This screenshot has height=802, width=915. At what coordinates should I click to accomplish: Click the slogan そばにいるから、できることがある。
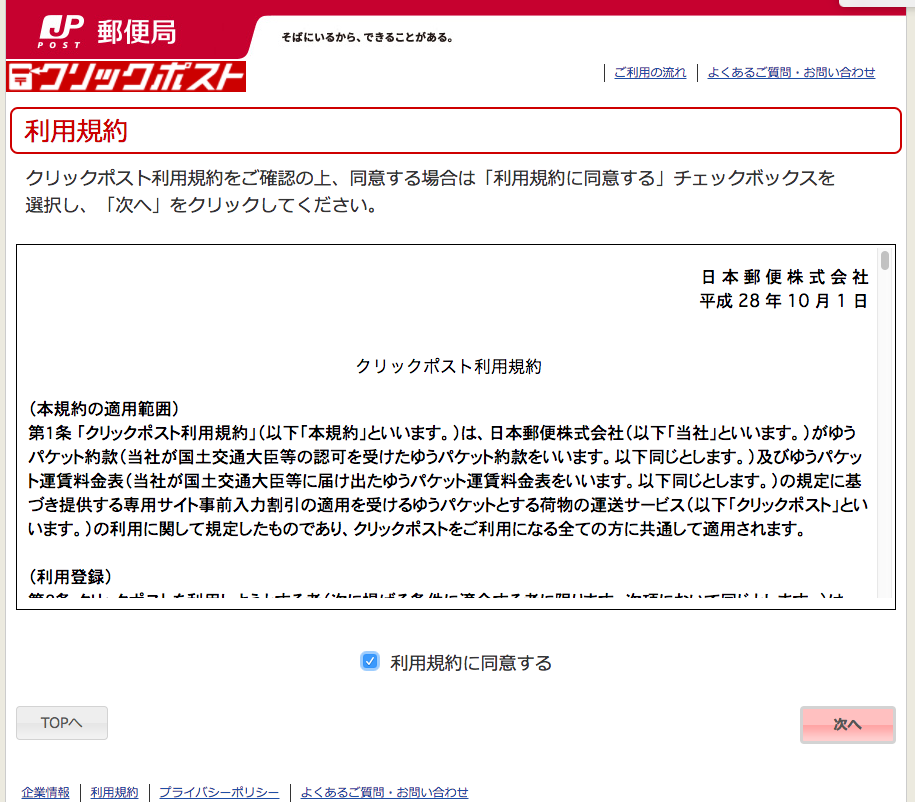point(368,37)
